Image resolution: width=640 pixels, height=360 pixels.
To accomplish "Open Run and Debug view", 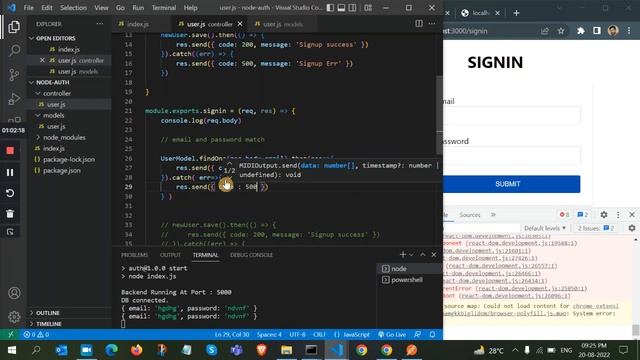I will 14,98.
